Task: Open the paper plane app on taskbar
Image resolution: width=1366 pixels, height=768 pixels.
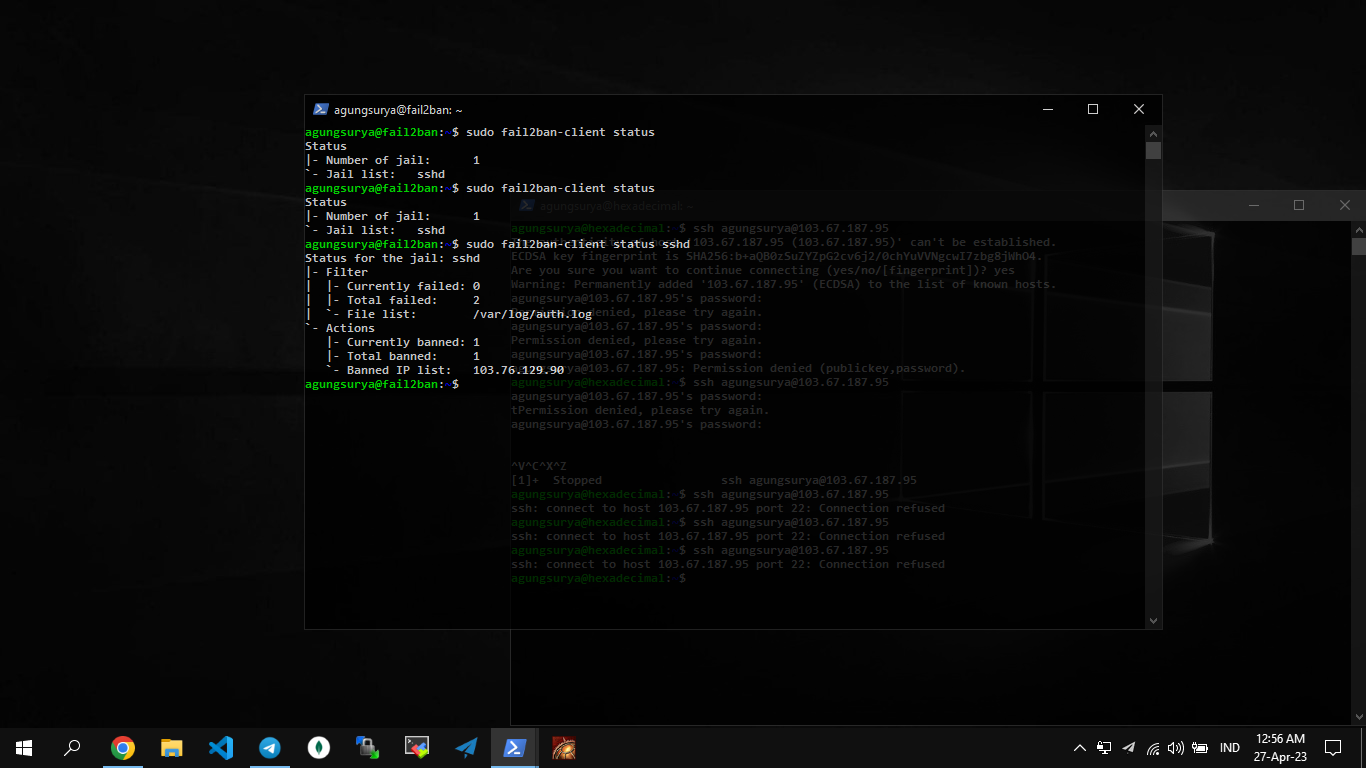Action: click(x=466, y=747)
